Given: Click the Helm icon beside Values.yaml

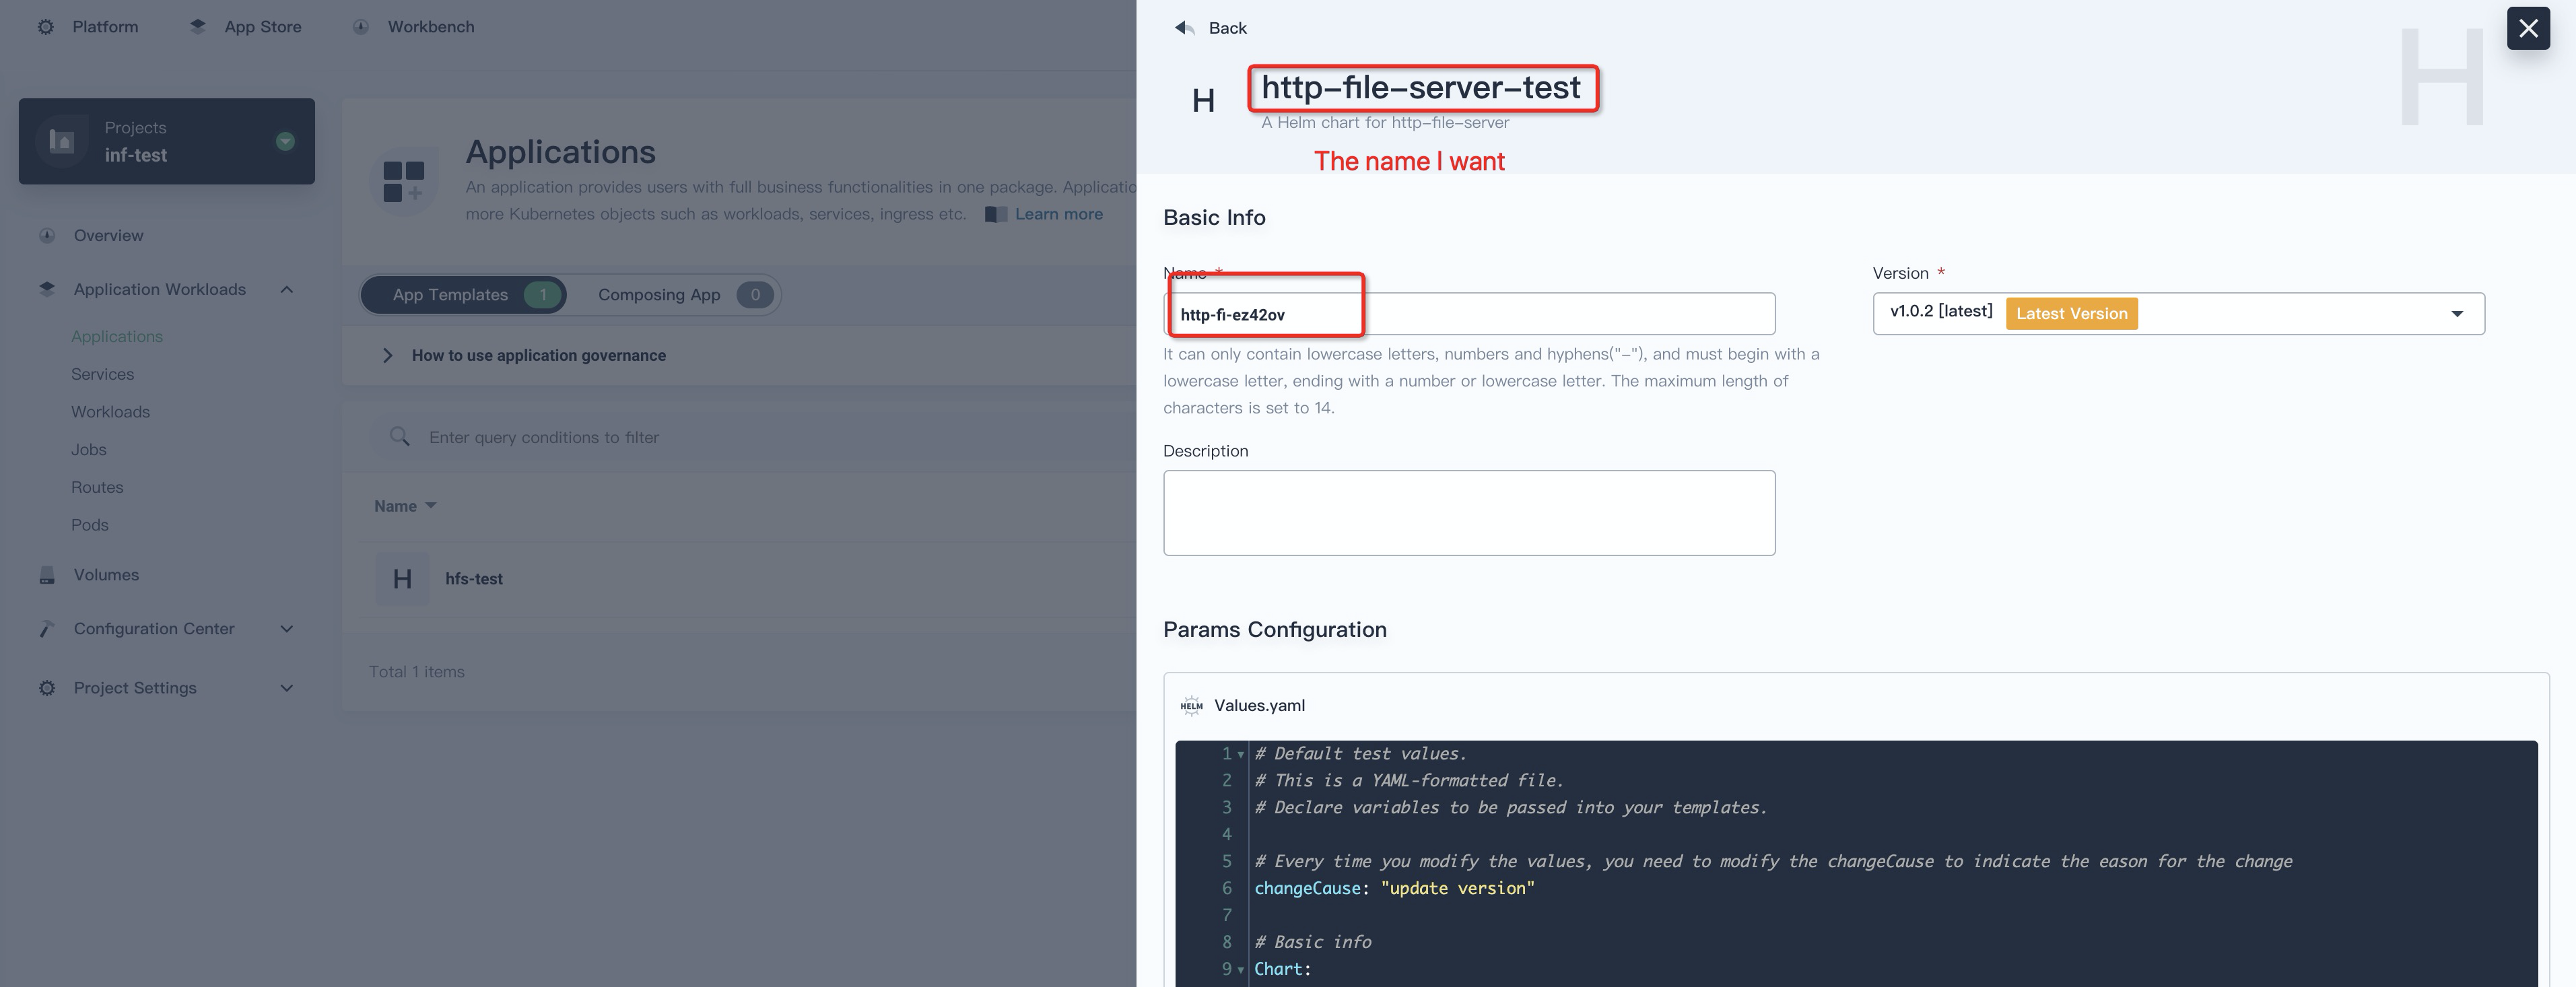Looking at the screenshot, I should (x=1191, y=706).
